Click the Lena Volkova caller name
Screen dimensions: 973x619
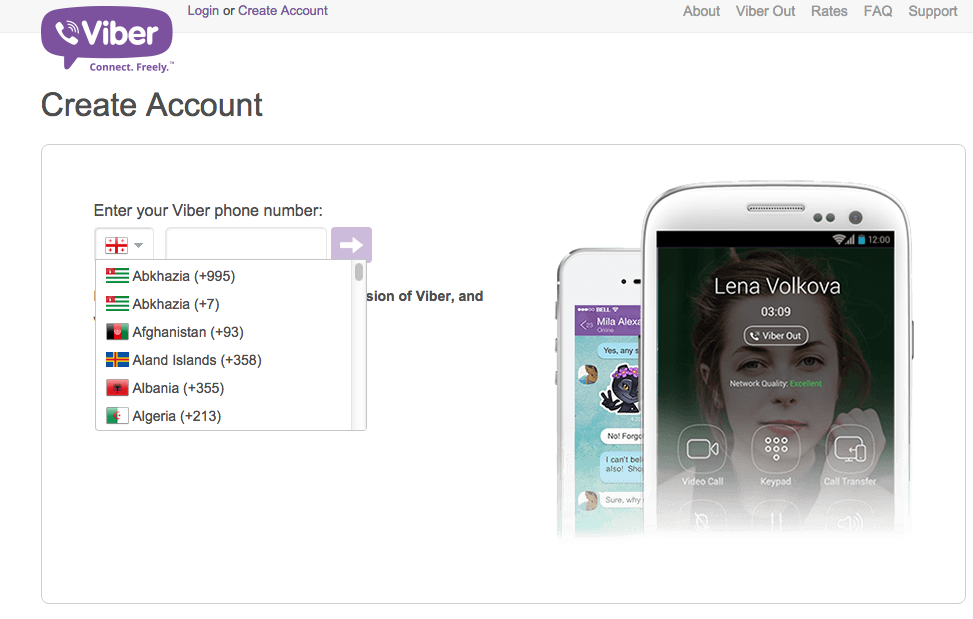pyautogui.click(x=777, y=286)
